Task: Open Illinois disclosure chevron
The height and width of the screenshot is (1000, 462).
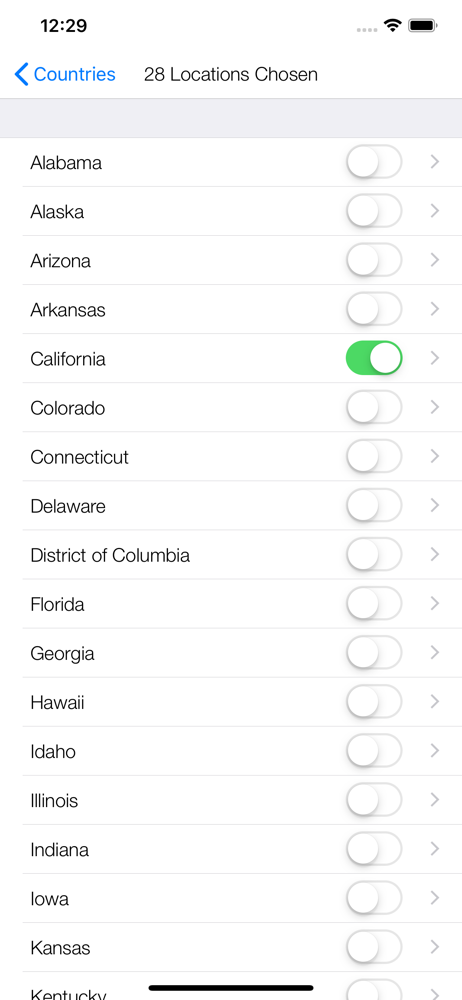Action: pyautogui.click(x=435, y=800)
